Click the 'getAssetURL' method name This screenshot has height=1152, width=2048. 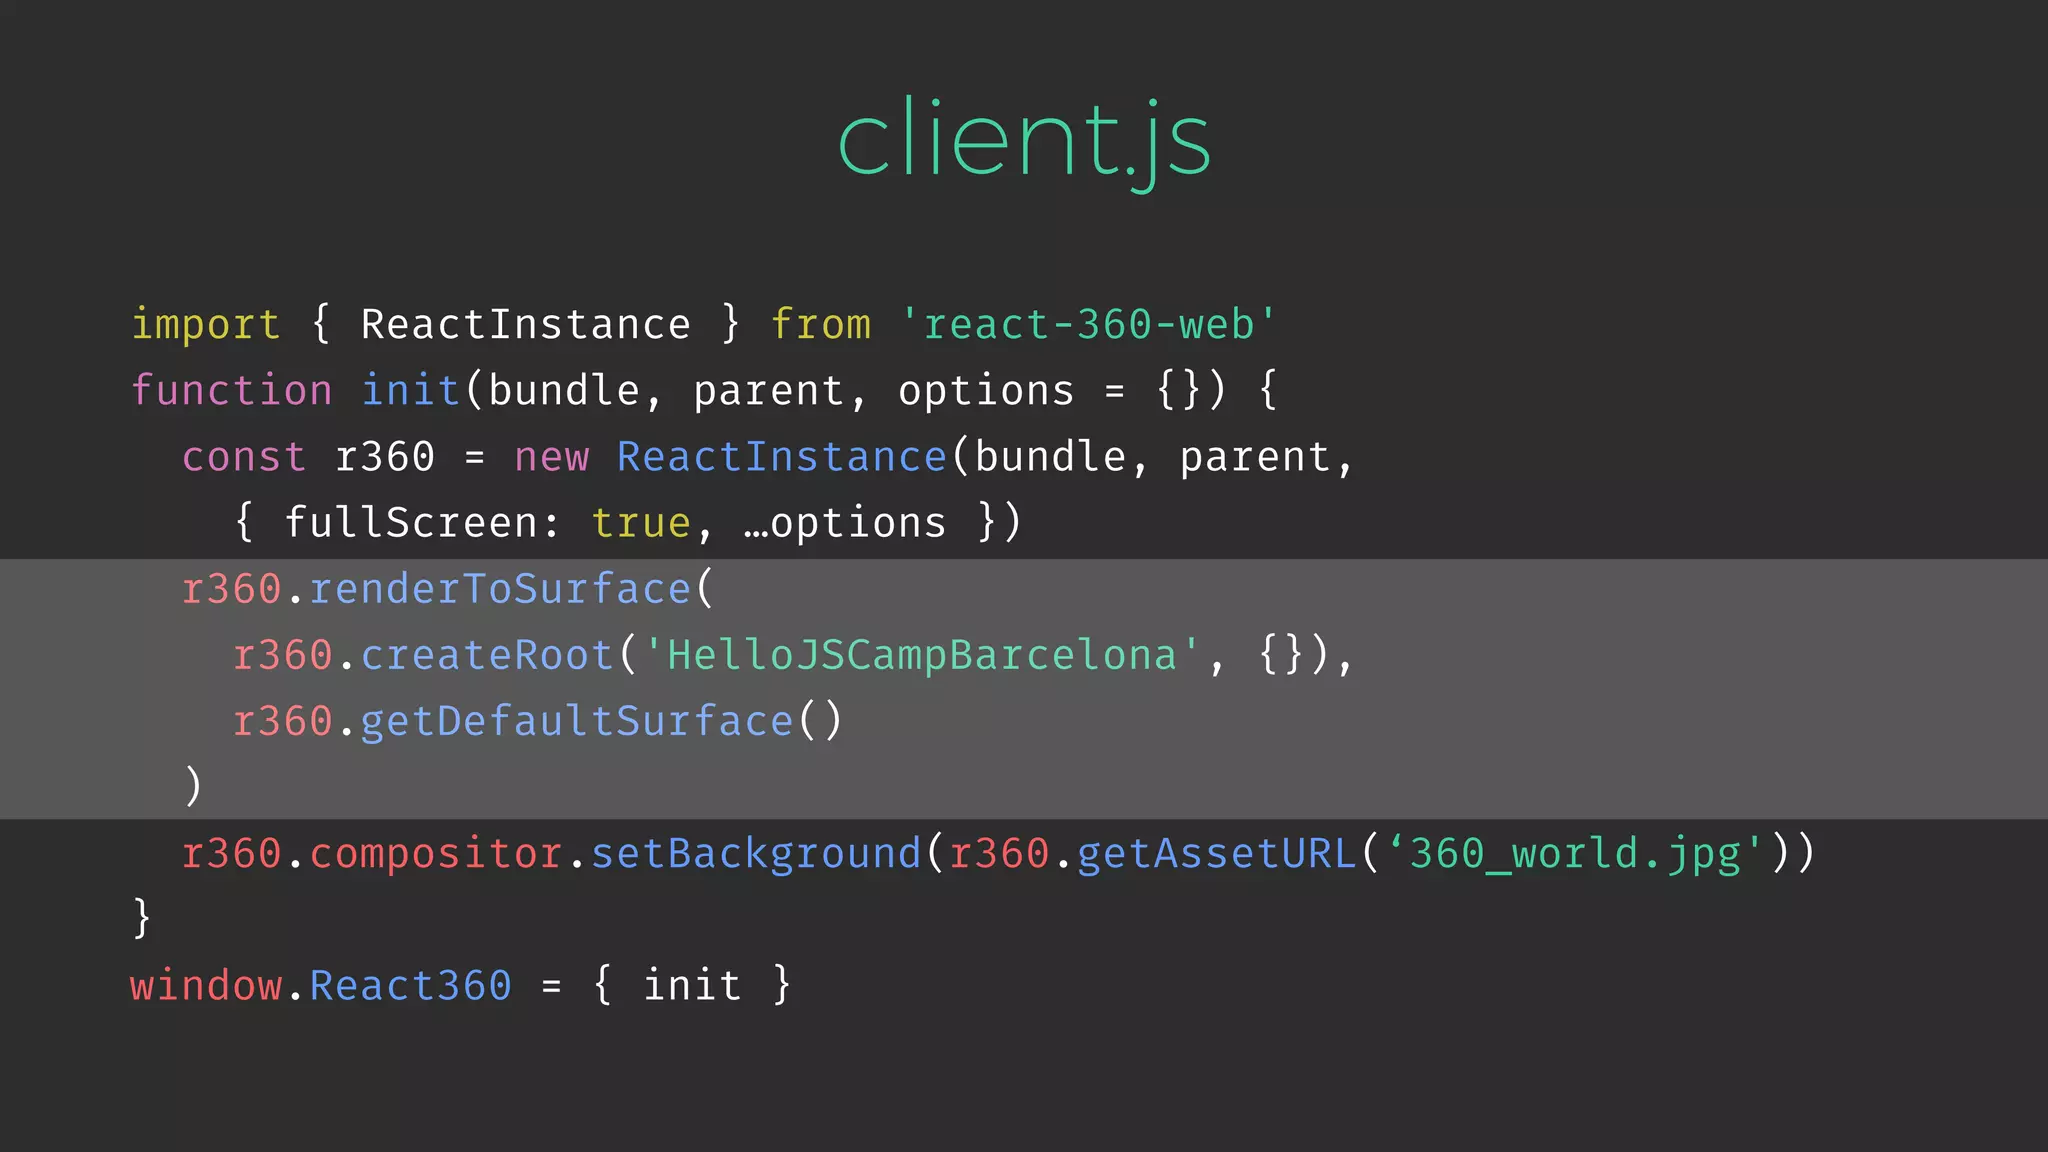coord(1217,854)
